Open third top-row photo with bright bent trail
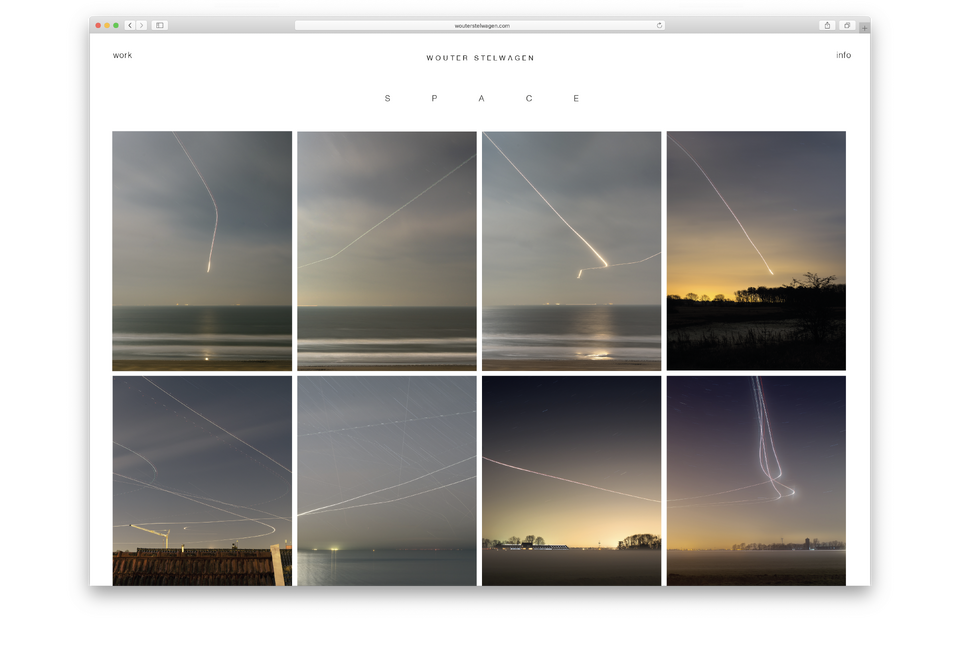This screenshot has height=648, width=960. point(571,250)
